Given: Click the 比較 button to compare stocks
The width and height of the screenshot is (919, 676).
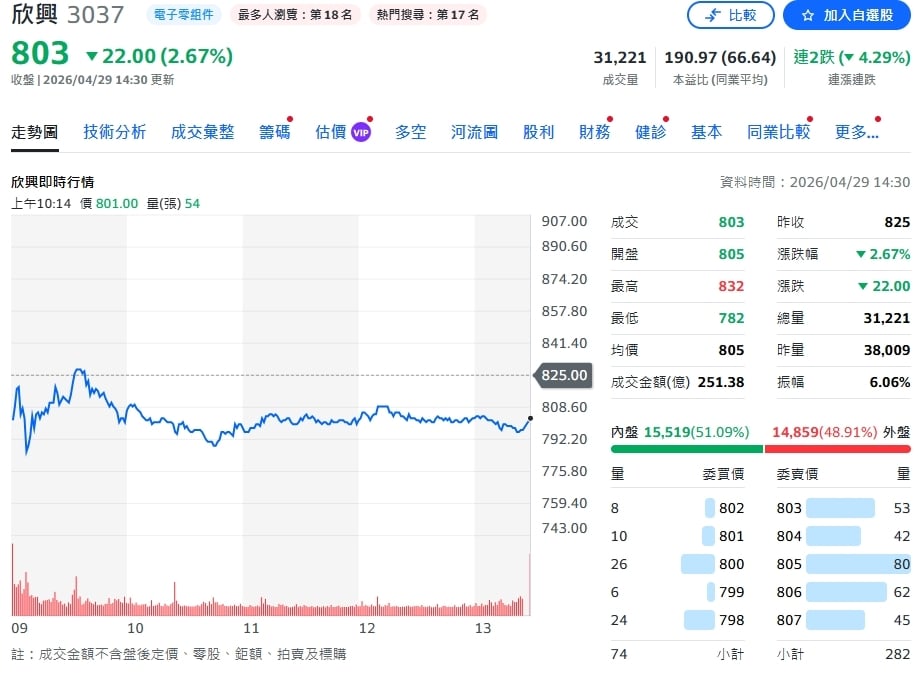Looking at the screenshot, I should coord(731,15).
